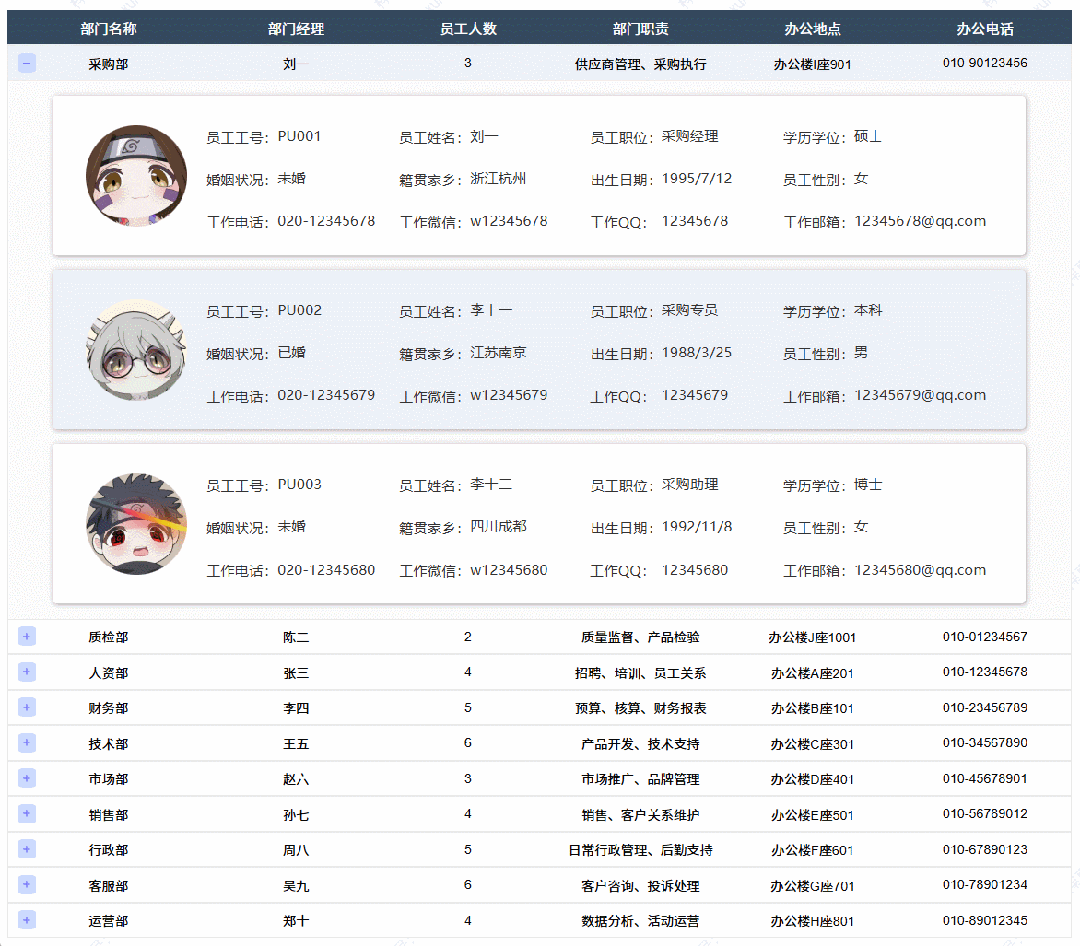Expand 行政部 using its plus icon
Screen dimensions: 1080x946
click(x=27, y=849)
